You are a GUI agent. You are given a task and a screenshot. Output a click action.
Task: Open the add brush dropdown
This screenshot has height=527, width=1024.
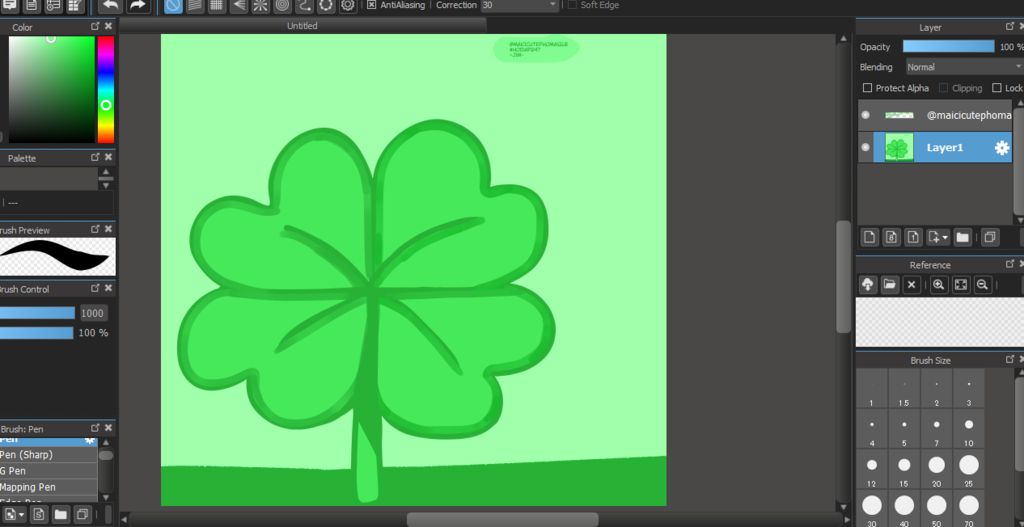(14, 515)
